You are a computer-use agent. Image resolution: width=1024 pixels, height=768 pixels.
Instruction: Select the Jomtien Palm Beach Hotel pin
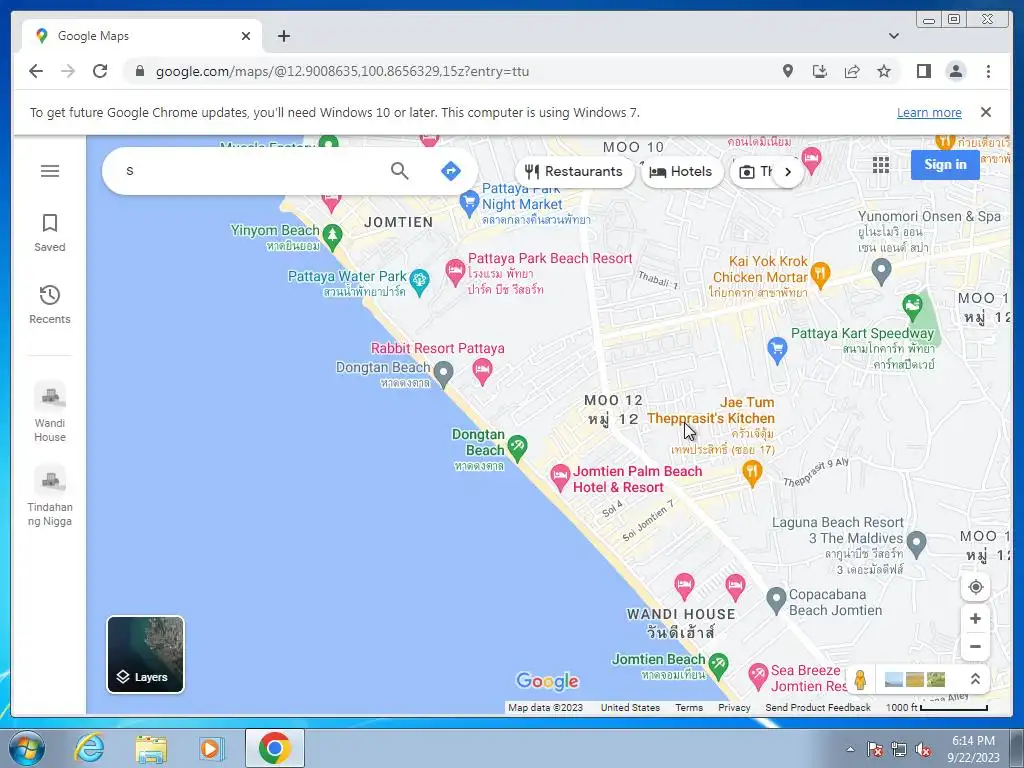560,478
